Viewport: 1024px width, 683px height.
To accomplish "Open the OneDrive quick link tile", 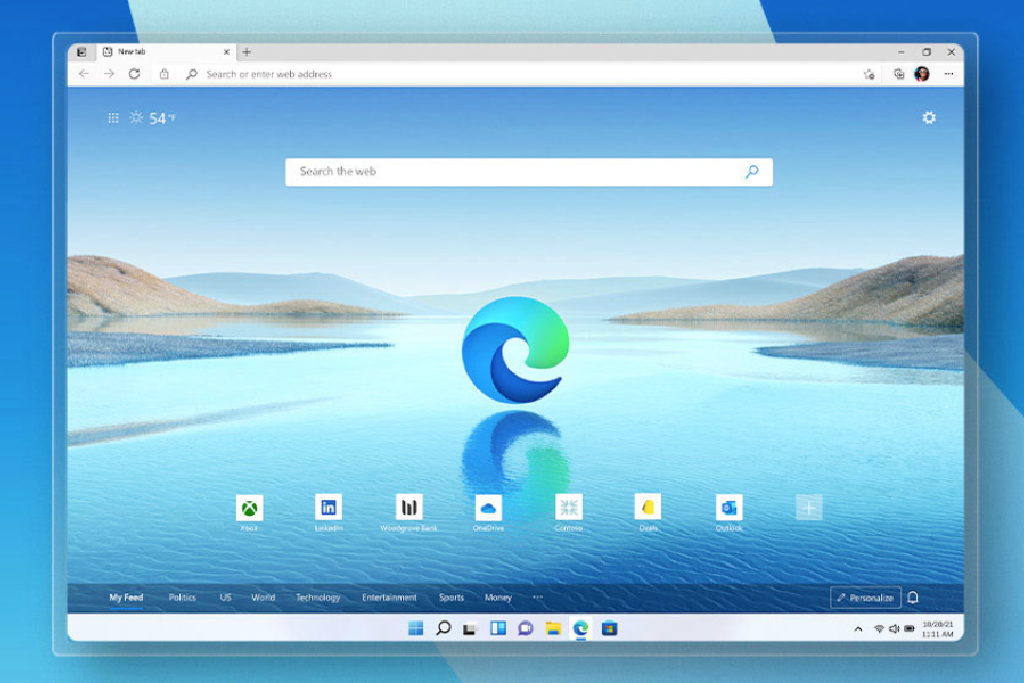I will tap(488, 507).
